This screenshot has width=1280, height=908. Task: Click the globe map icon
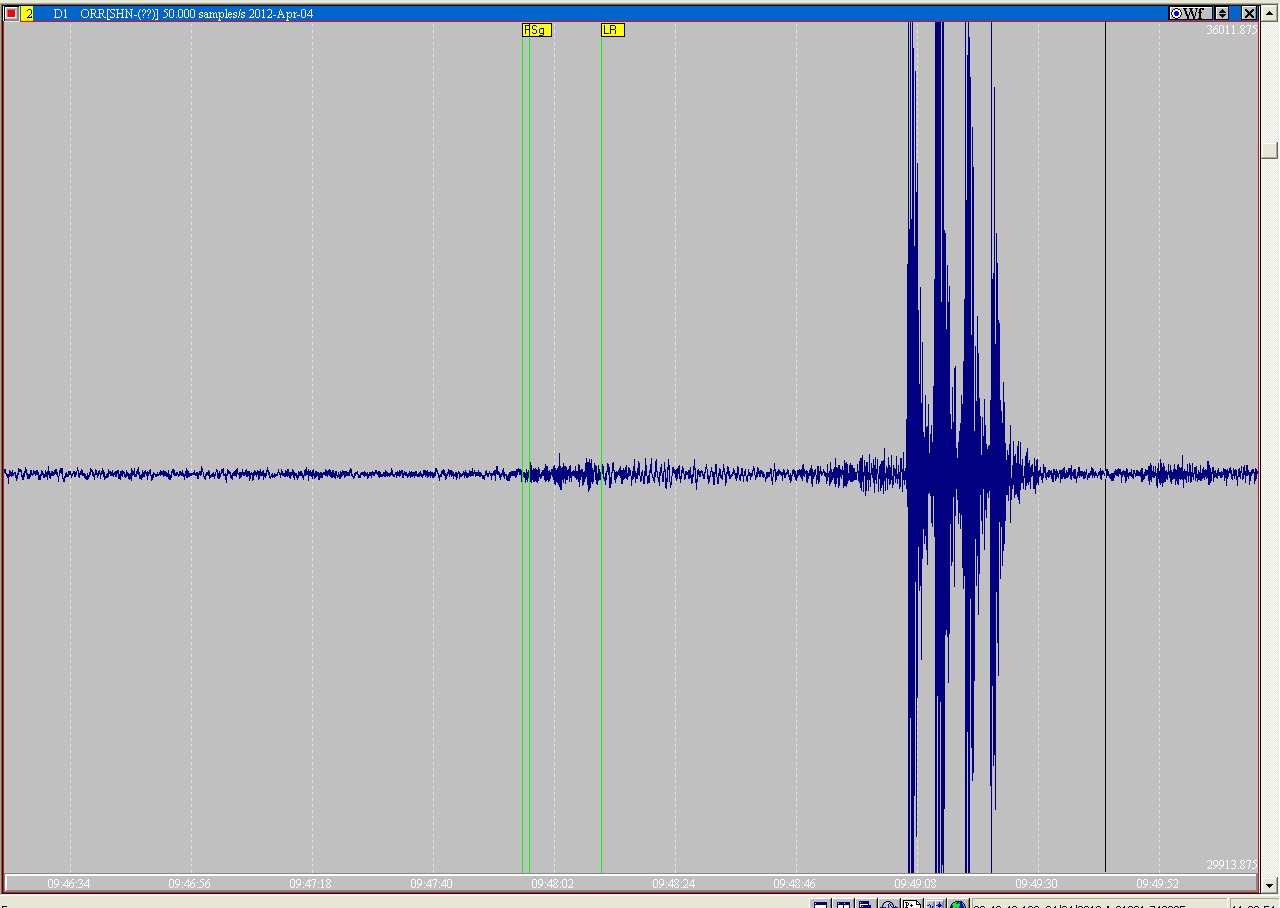pyautogui.click(x=957, y=906)
